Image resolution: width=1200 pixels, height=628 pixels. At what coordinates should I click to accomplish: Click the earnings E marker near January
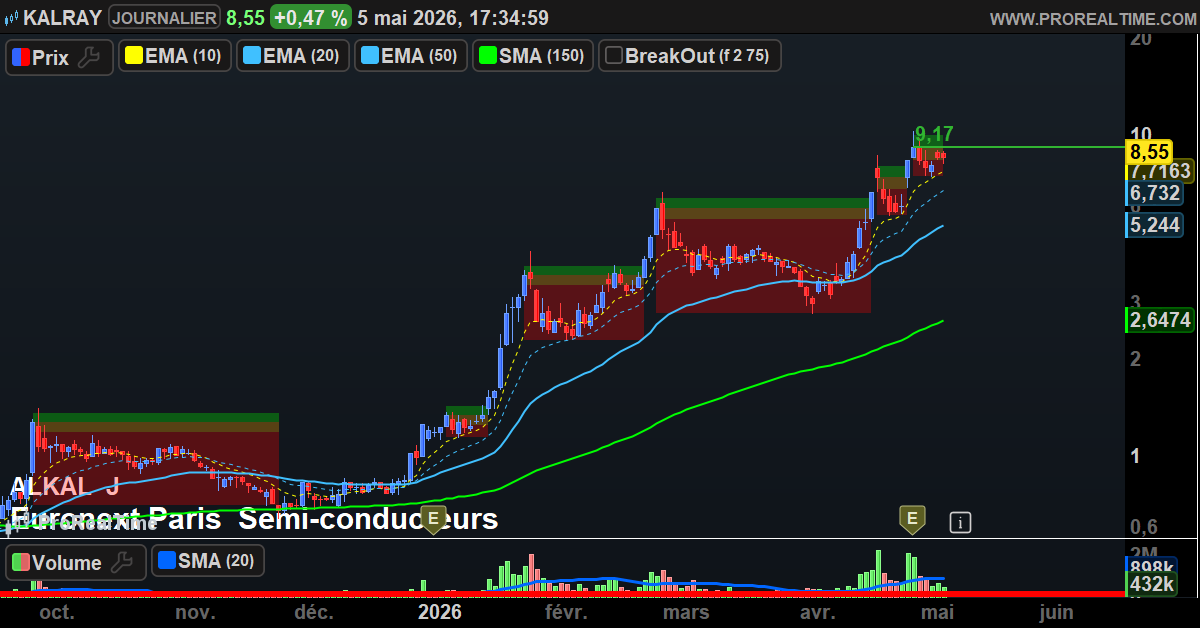[433, 518]
